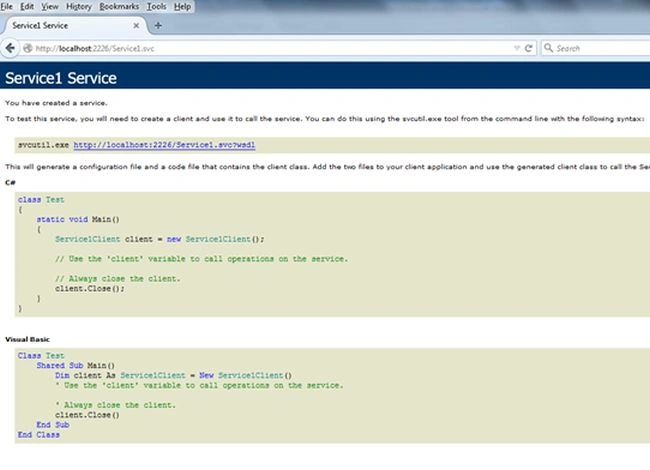Click 'Shared Sub Main()' code line
Image resolution: width=650 pixels, height=470 pixels.
point(75,366)
